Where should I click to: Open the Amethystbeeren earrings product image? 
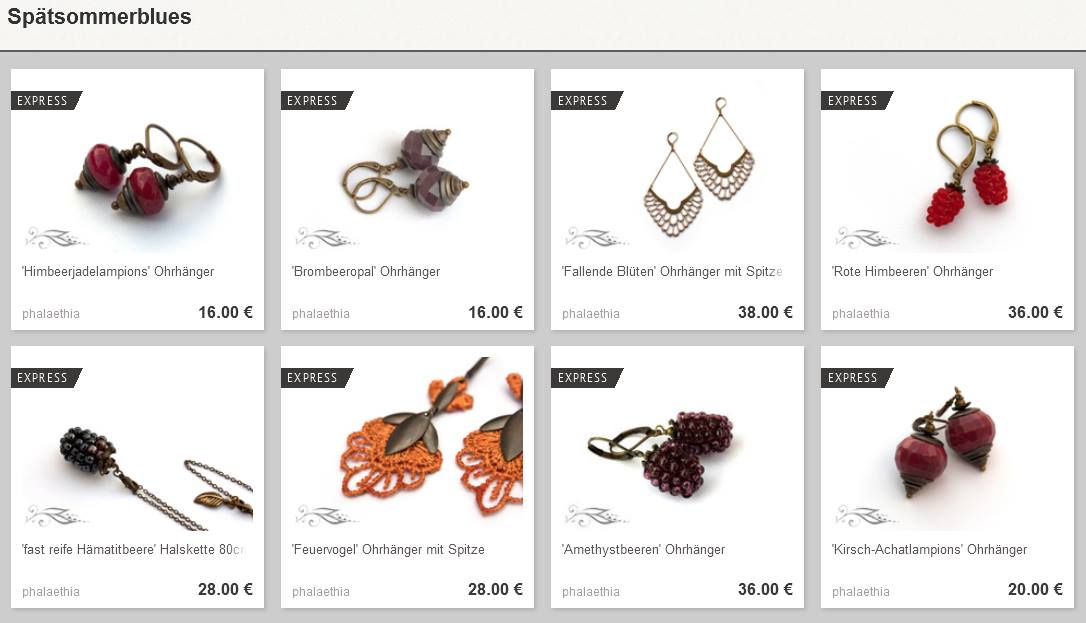677,444
